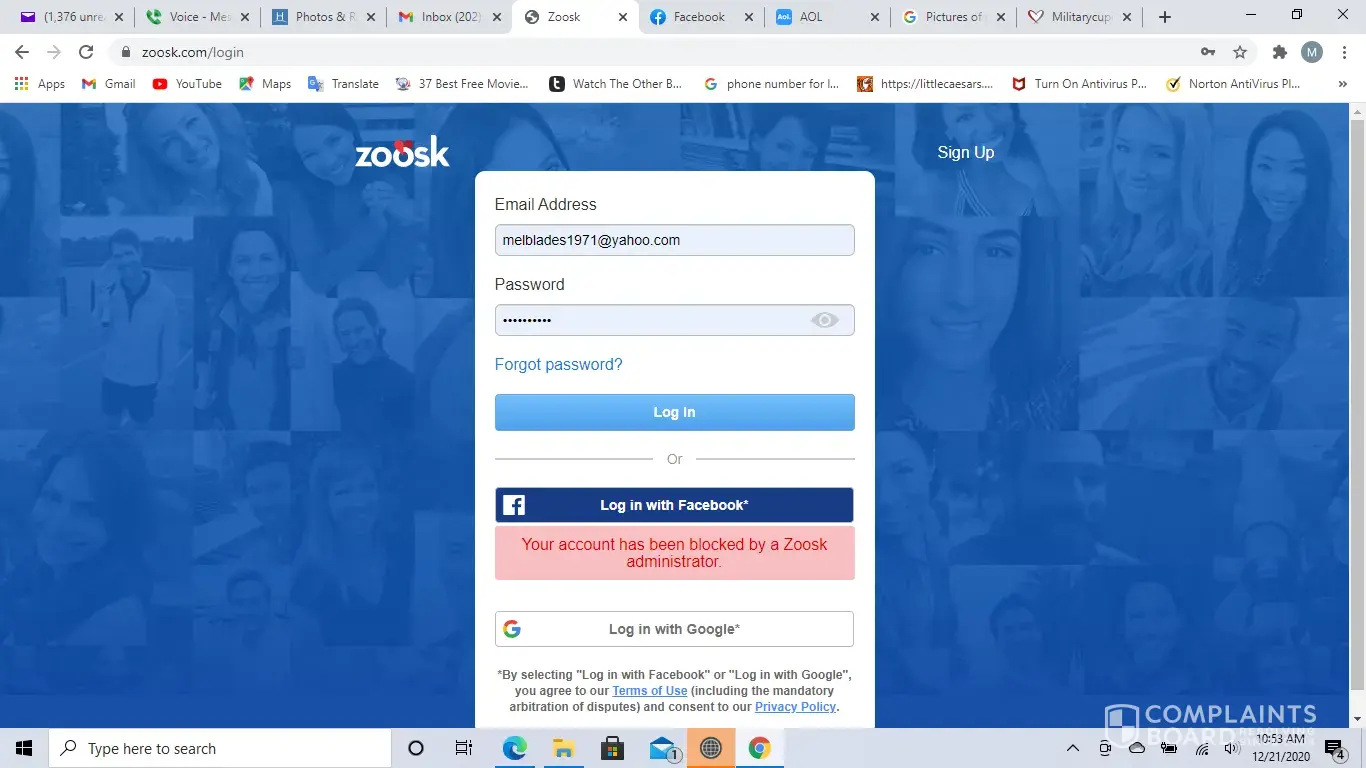The height and width of the screenshot is (768, 1366).
Task: Click the browser forward arrow
Action: (54, 52)
